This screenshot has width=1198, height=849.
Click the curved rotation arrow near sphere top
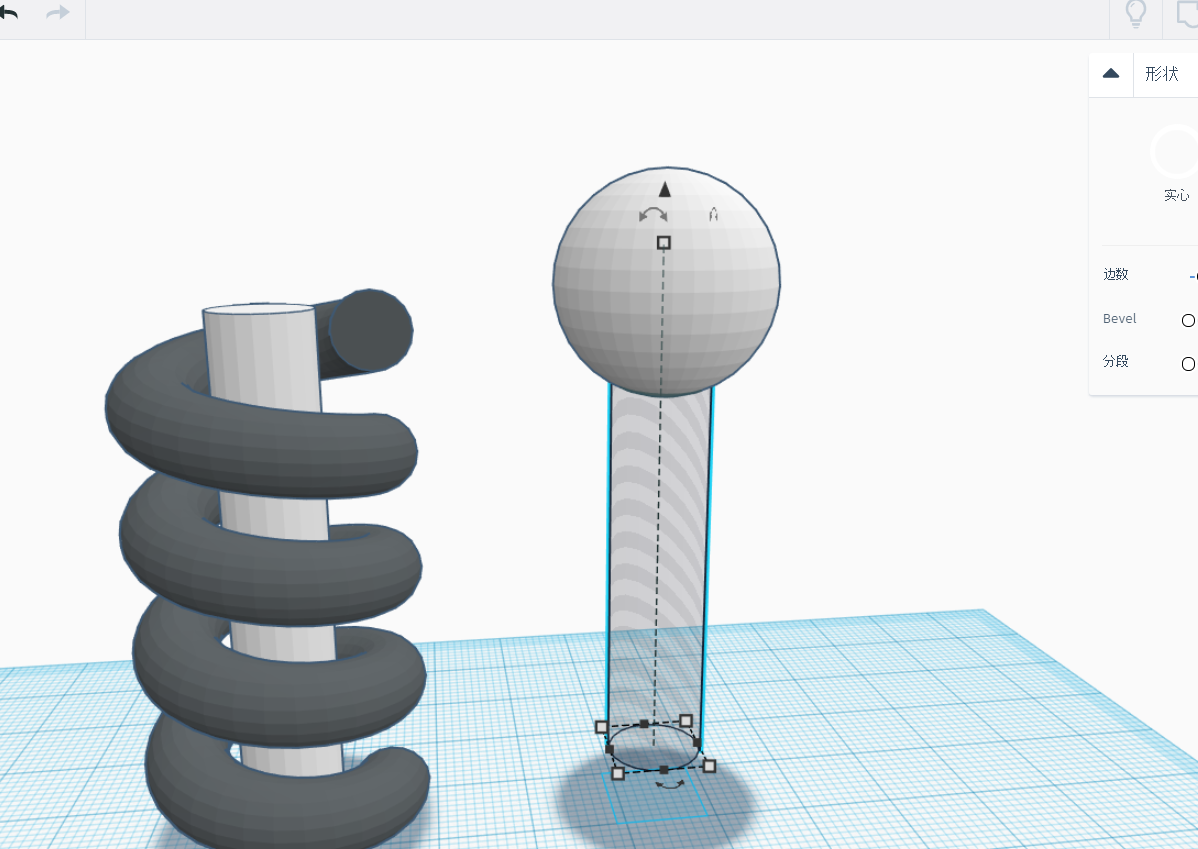(653, 215)
